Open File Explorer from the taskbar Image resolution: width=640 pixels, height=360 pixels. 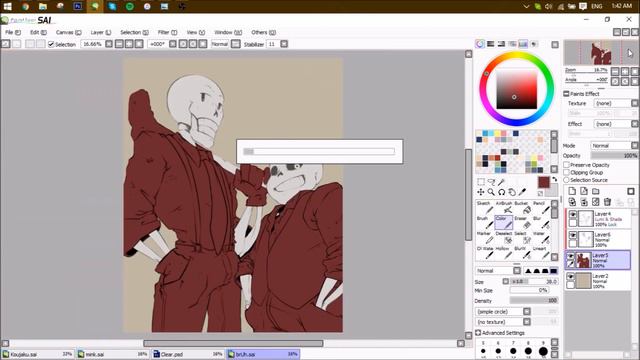click(43, 6)
